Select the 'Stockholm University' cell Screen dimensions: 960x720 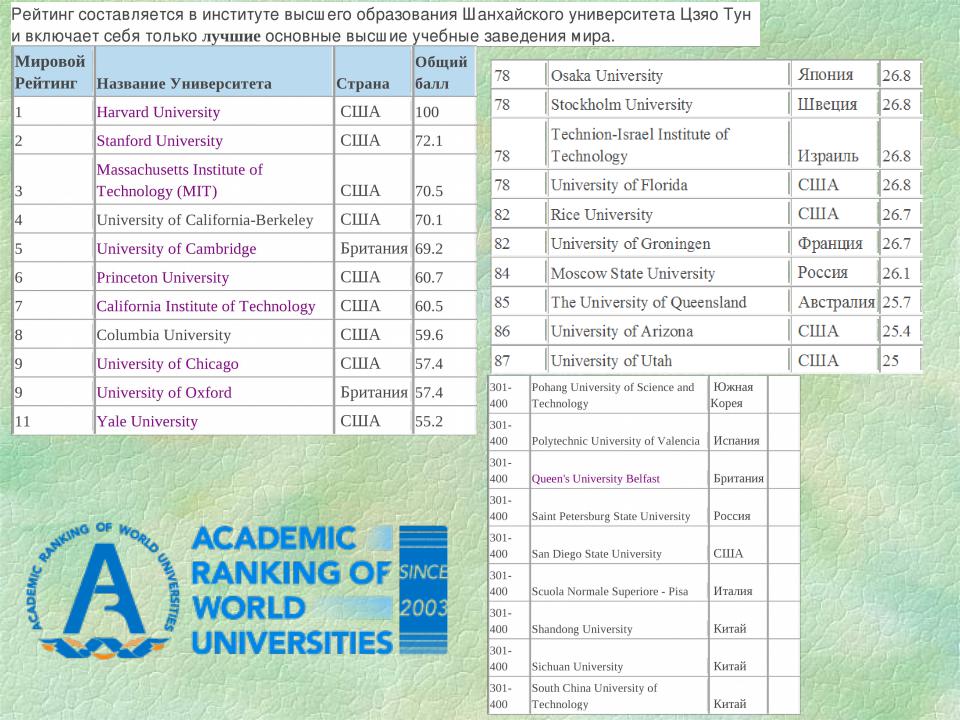(x=667, y=105)
